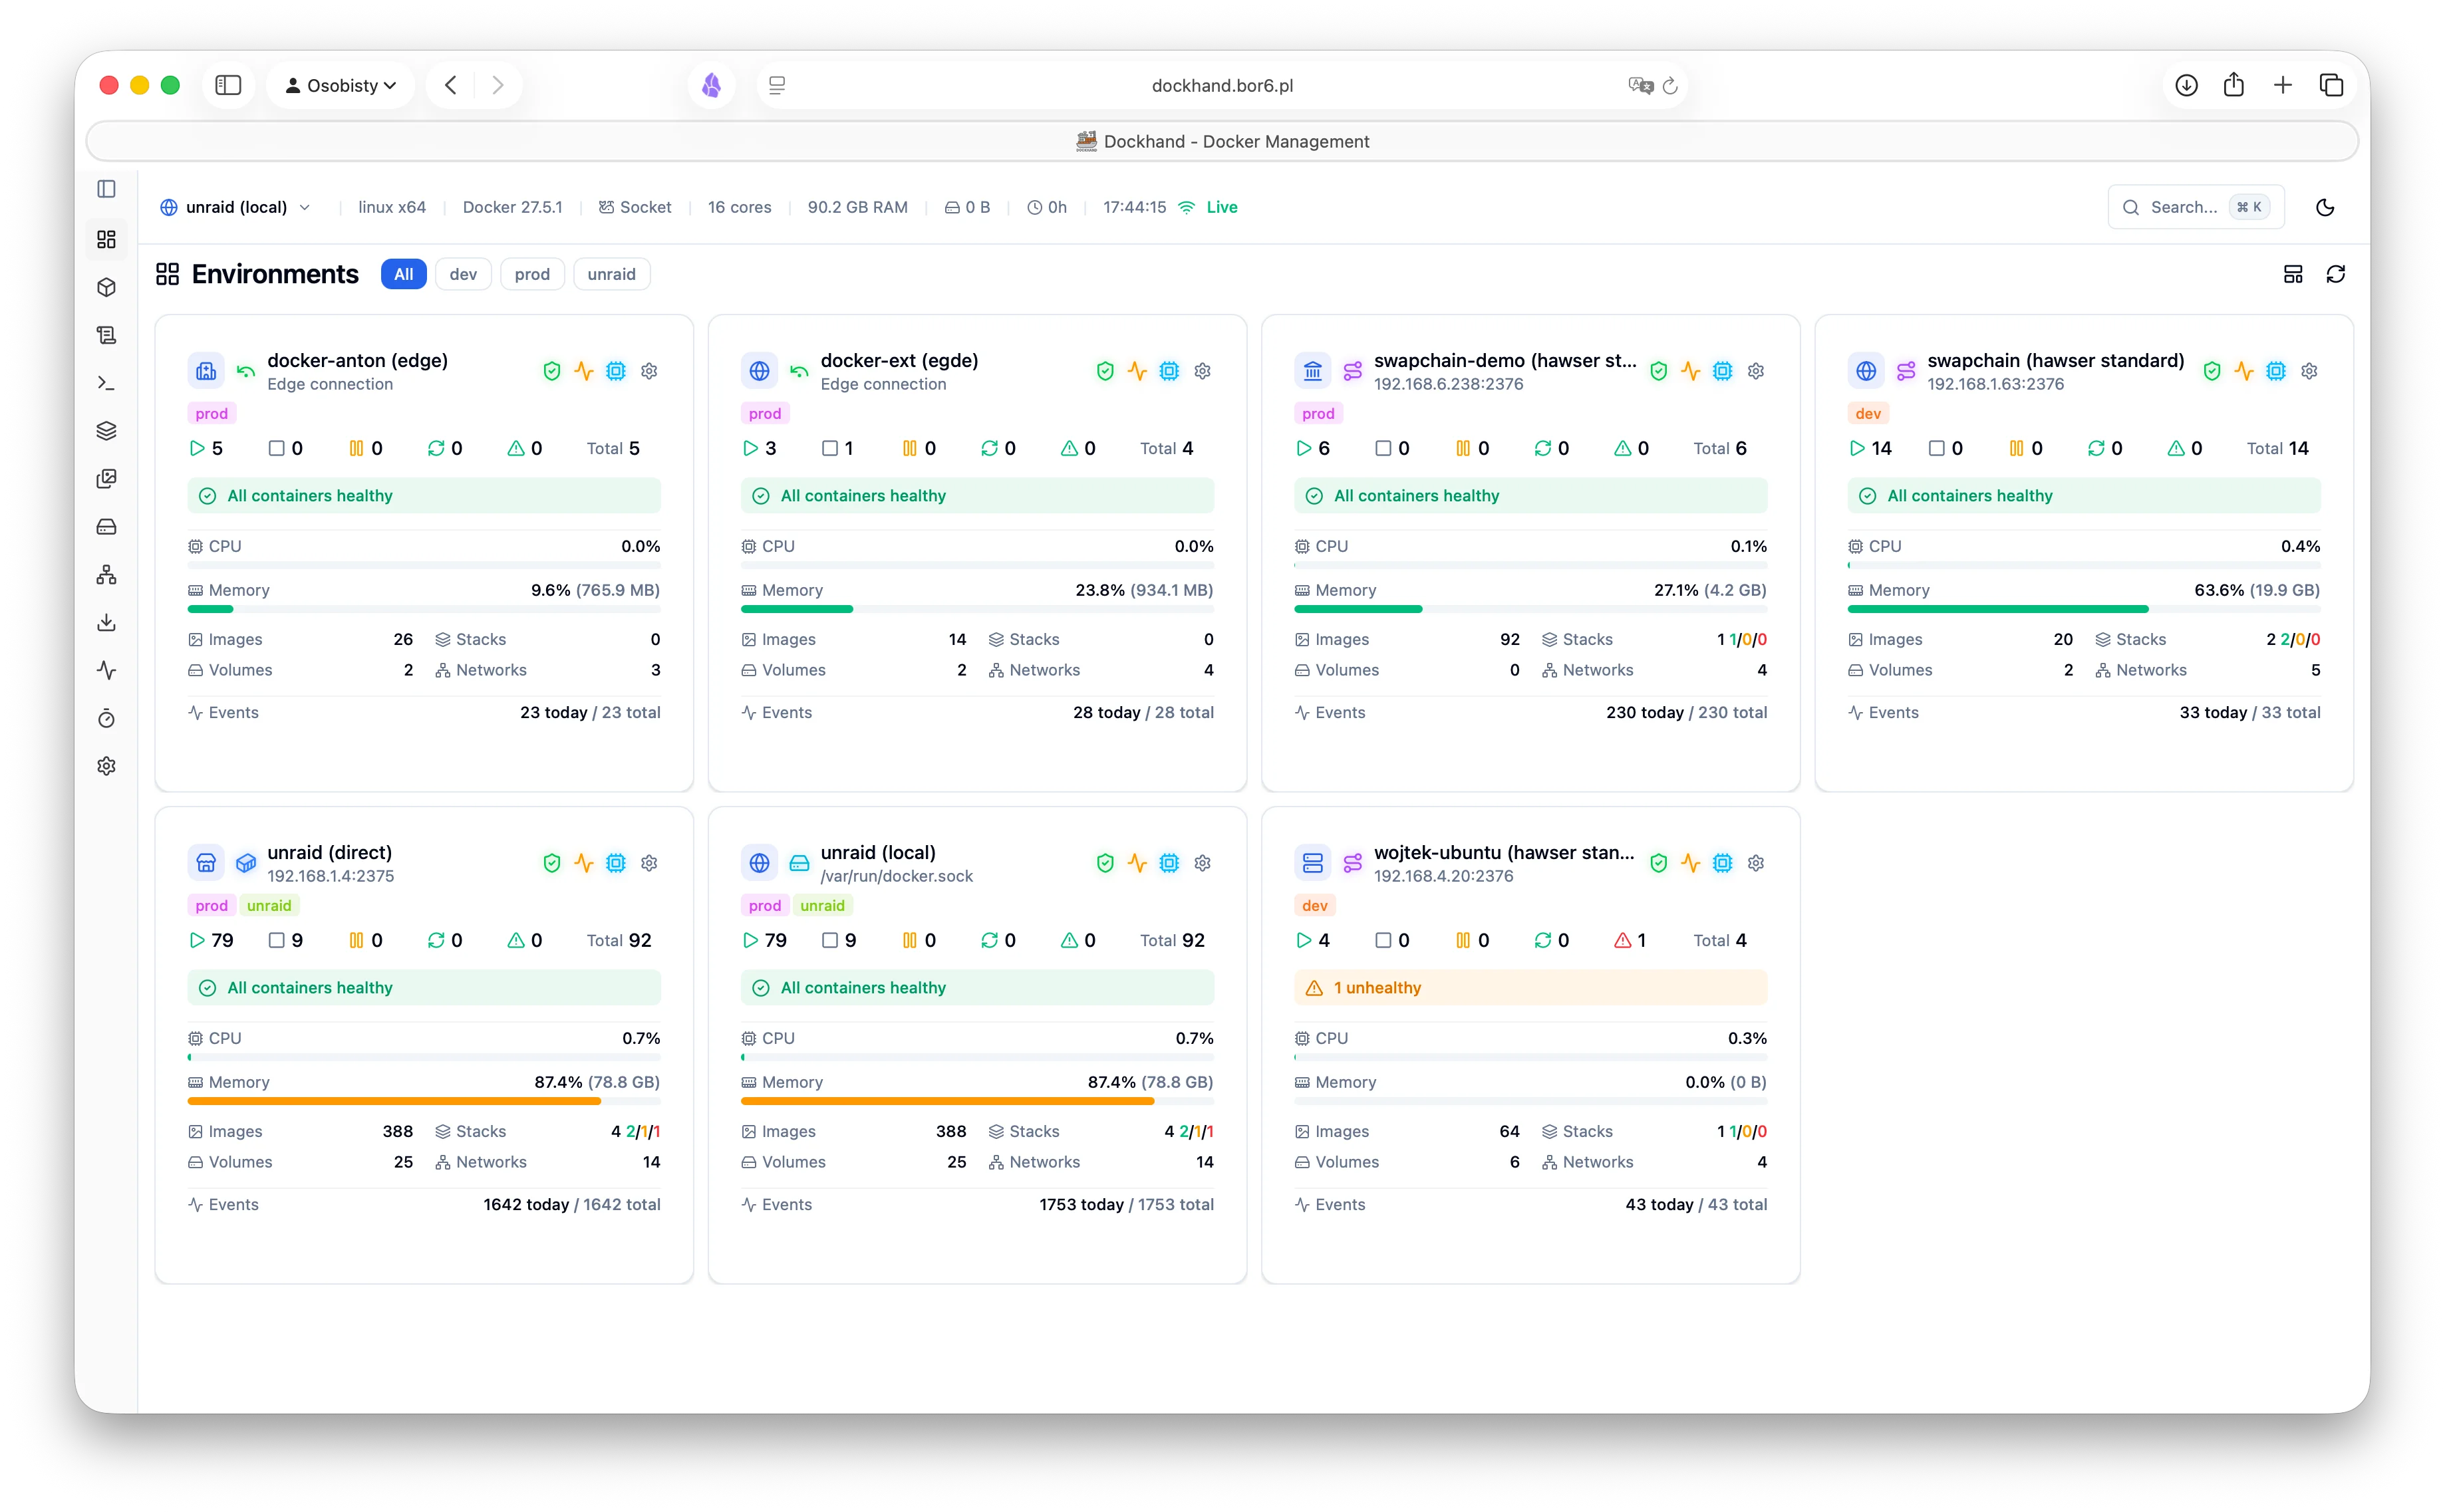The image size is (2445, 1512).
Task: Open the terminal console from the sidebar
Action: point(107,383)
